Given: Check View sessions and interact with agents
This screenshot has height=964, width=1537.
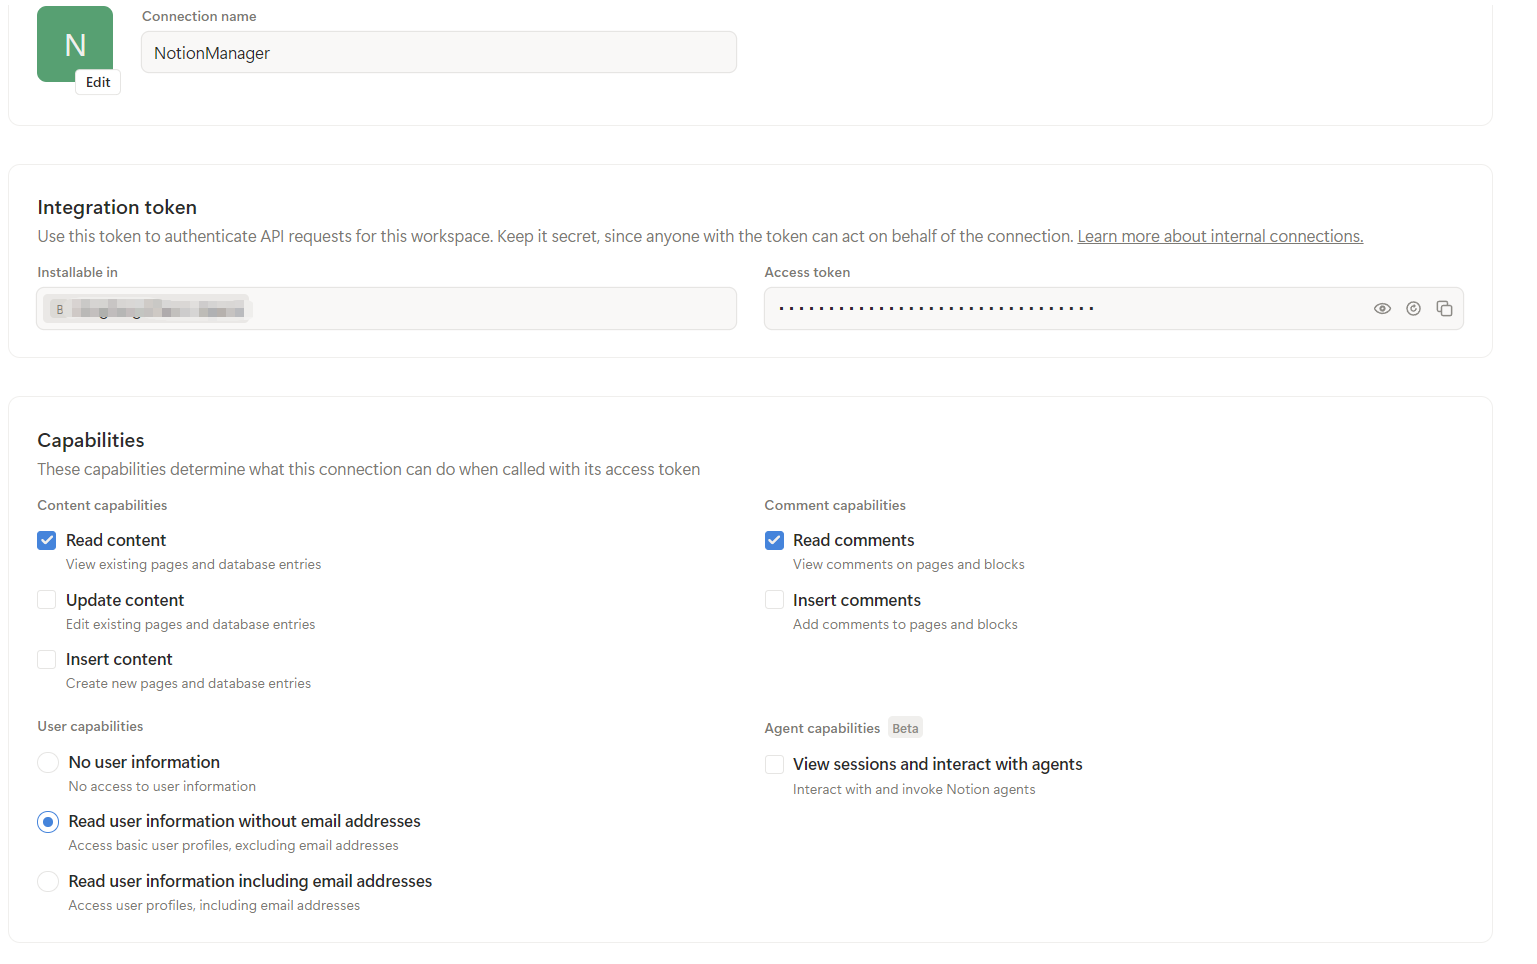Looking at the screenshot, I should click(775, 765).
